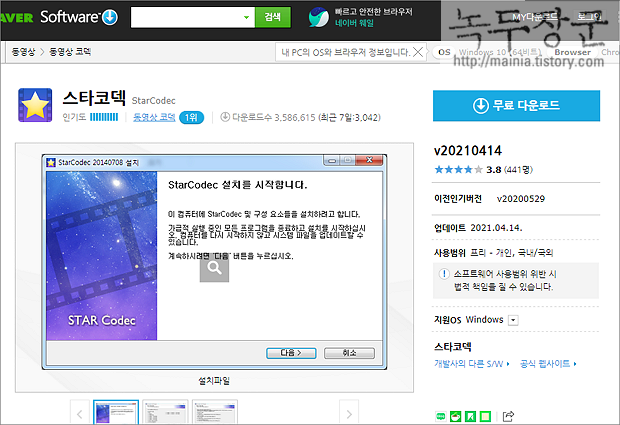
Task: Close the OS and browser info tooltip
Action: 418,52
